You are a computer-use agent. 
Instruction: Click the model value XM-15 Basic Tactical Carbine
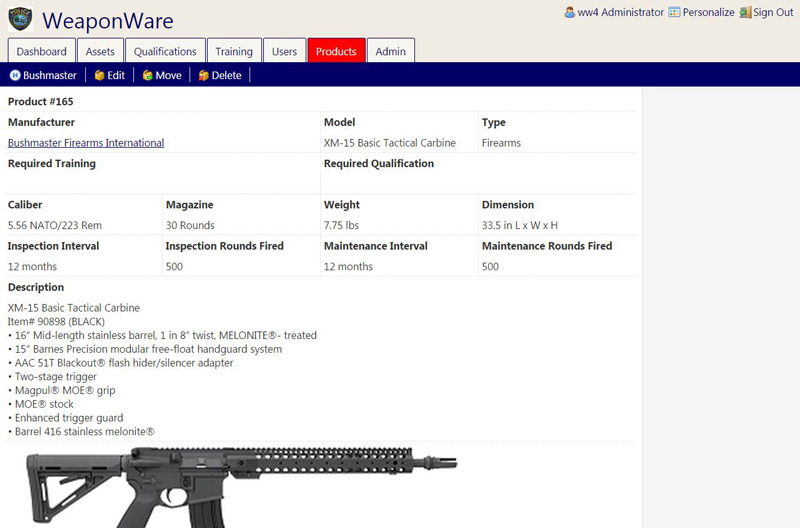389,143
